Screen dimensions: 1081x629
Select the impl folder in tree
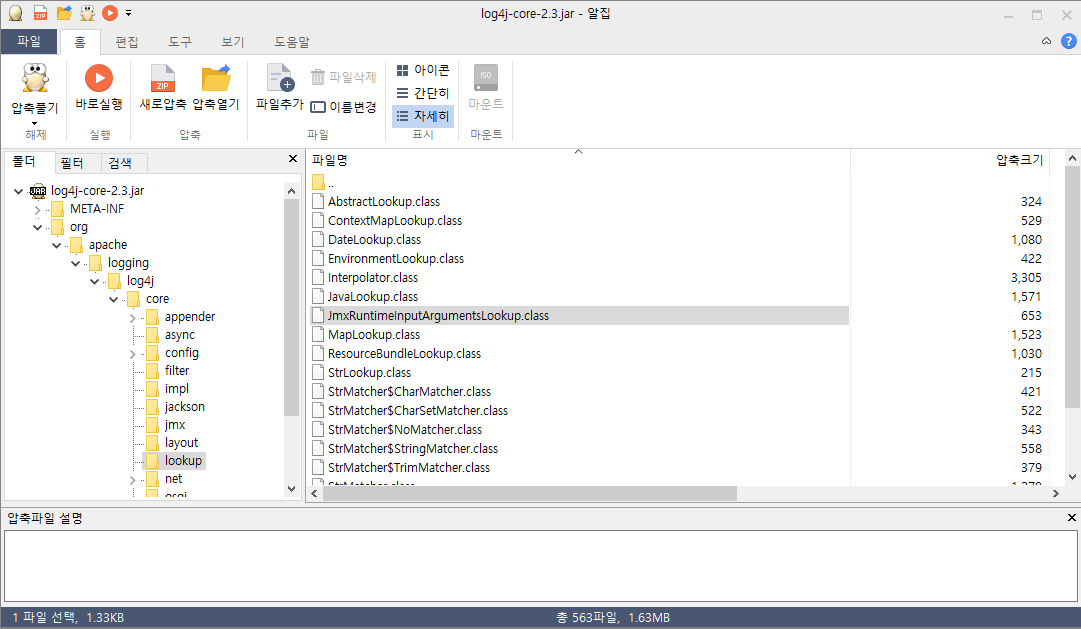(176, 389)
